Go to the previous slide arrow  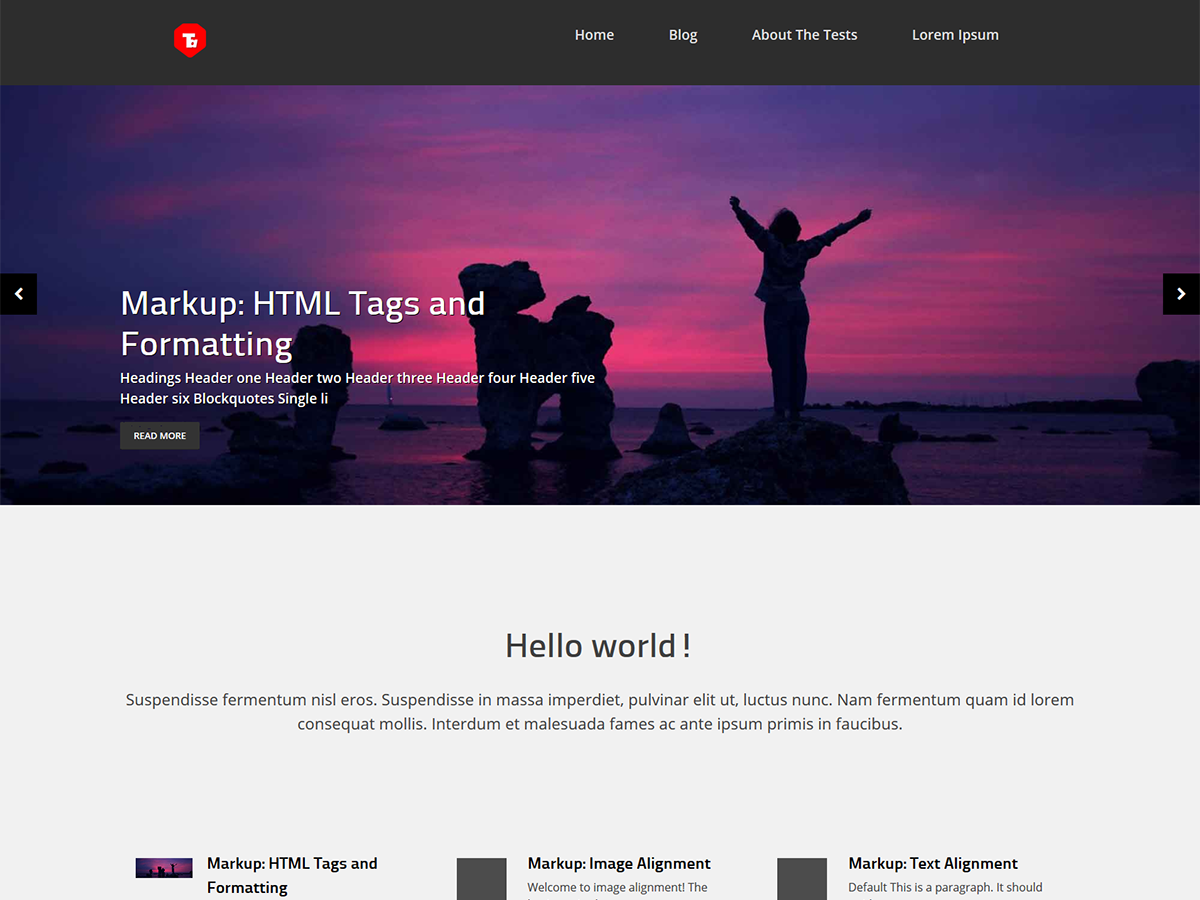[18, 294]
